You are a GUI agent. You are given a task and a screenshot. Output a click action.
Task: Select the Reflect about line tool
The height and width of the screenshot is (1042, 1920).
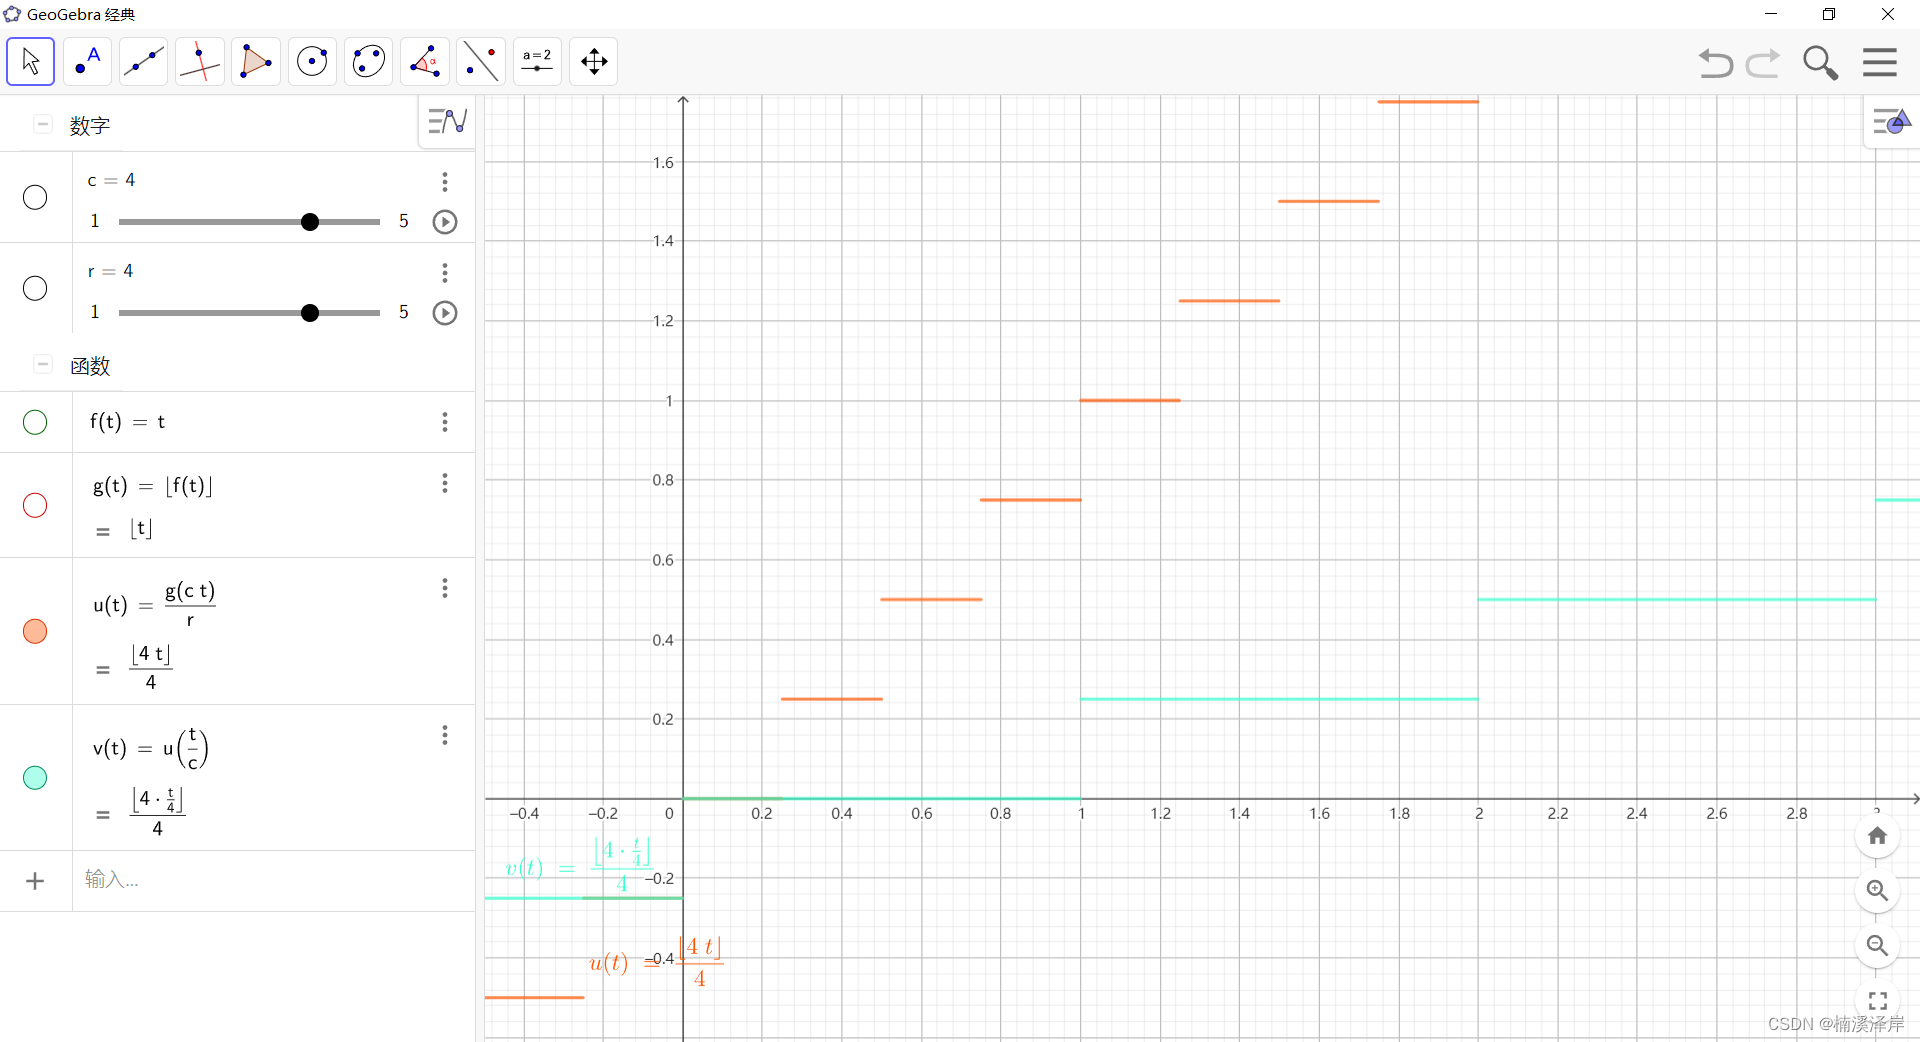point(481,61)
